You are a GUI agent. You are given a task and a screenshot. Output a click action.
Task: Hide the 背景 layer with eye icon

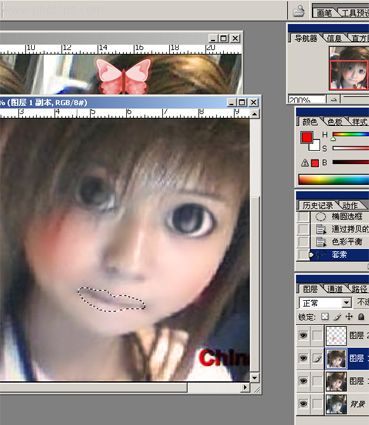click(x=303, y=404)
